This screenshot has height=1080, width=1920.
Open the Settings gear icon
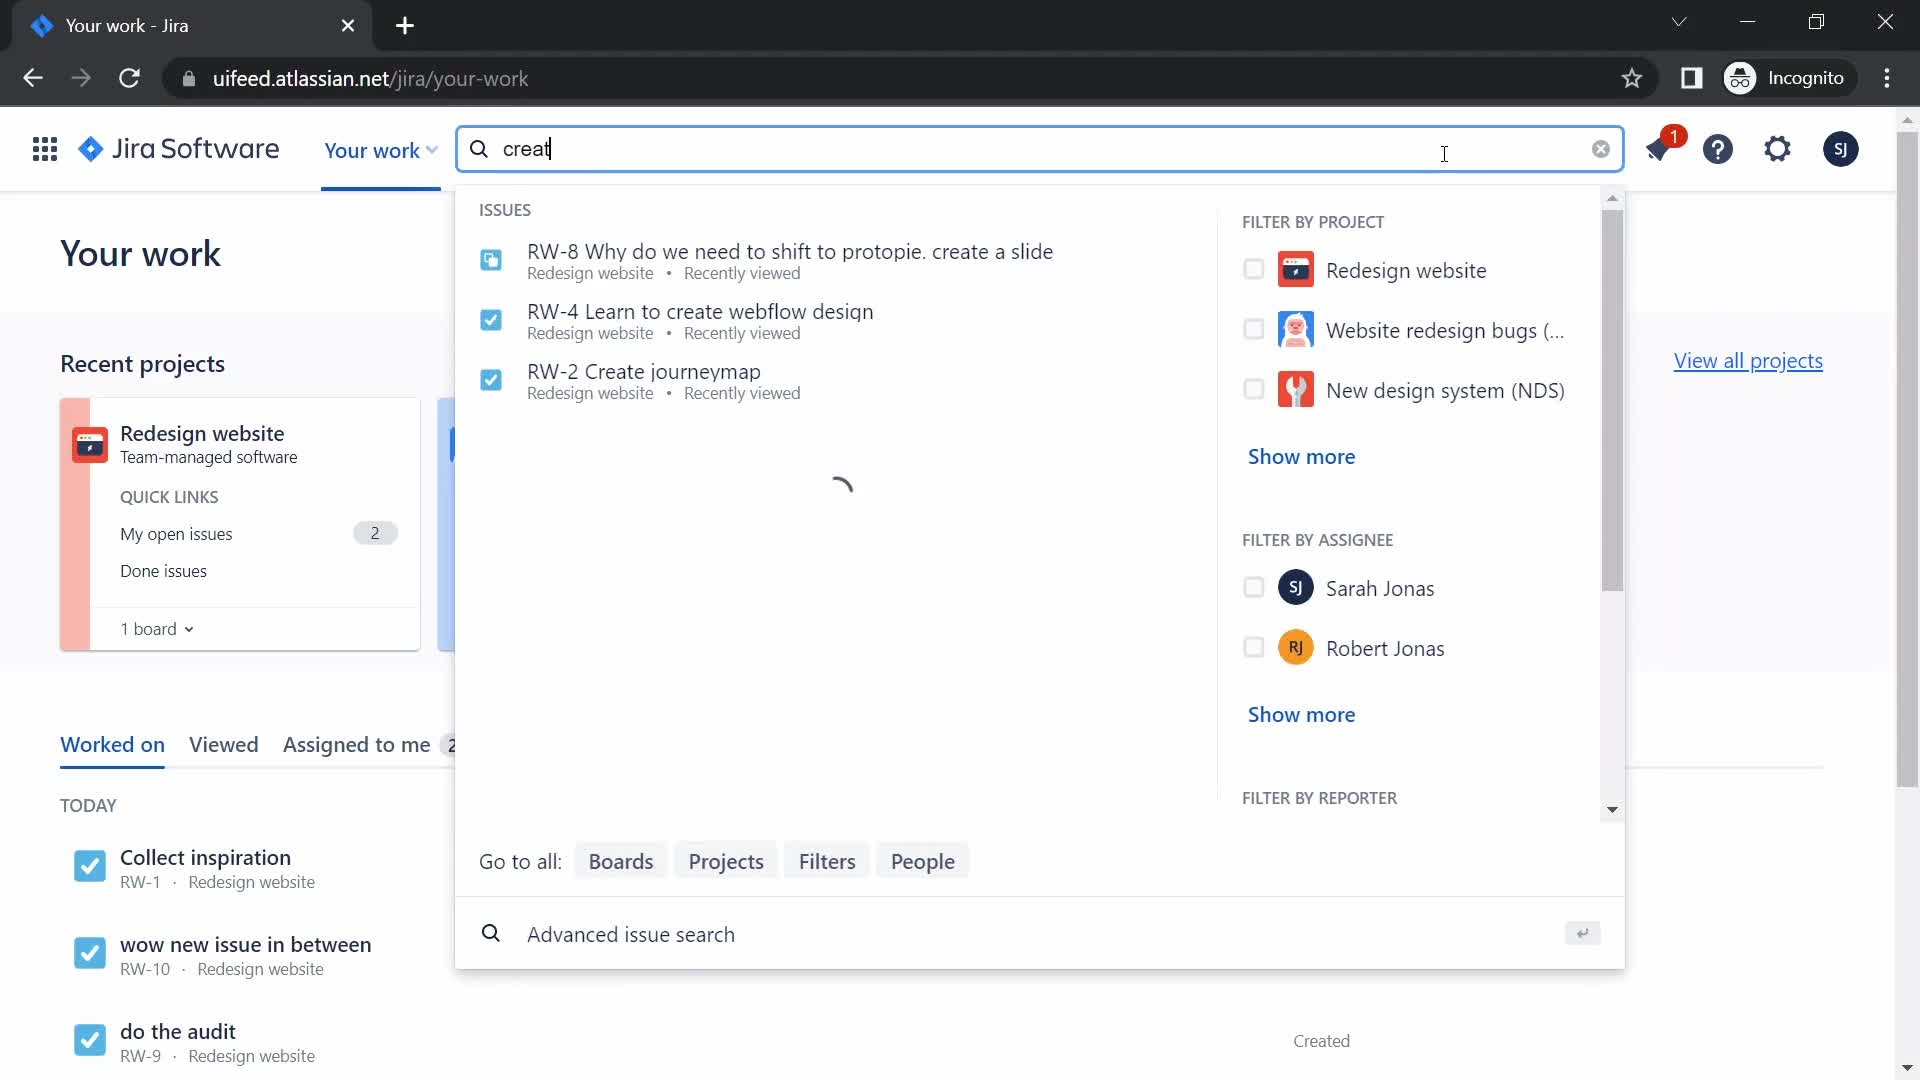(1777, 150)
